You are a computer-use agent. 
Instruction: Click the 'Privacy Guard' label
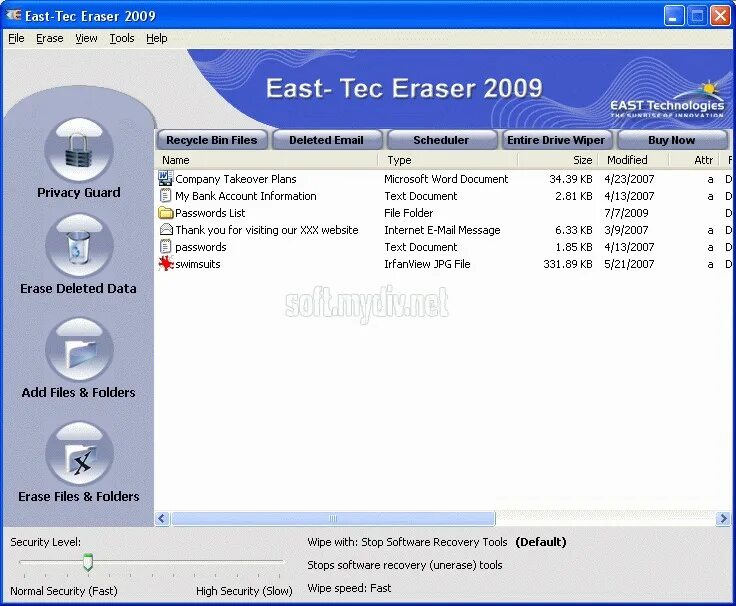pyautogui.click(x=79, y=192)
